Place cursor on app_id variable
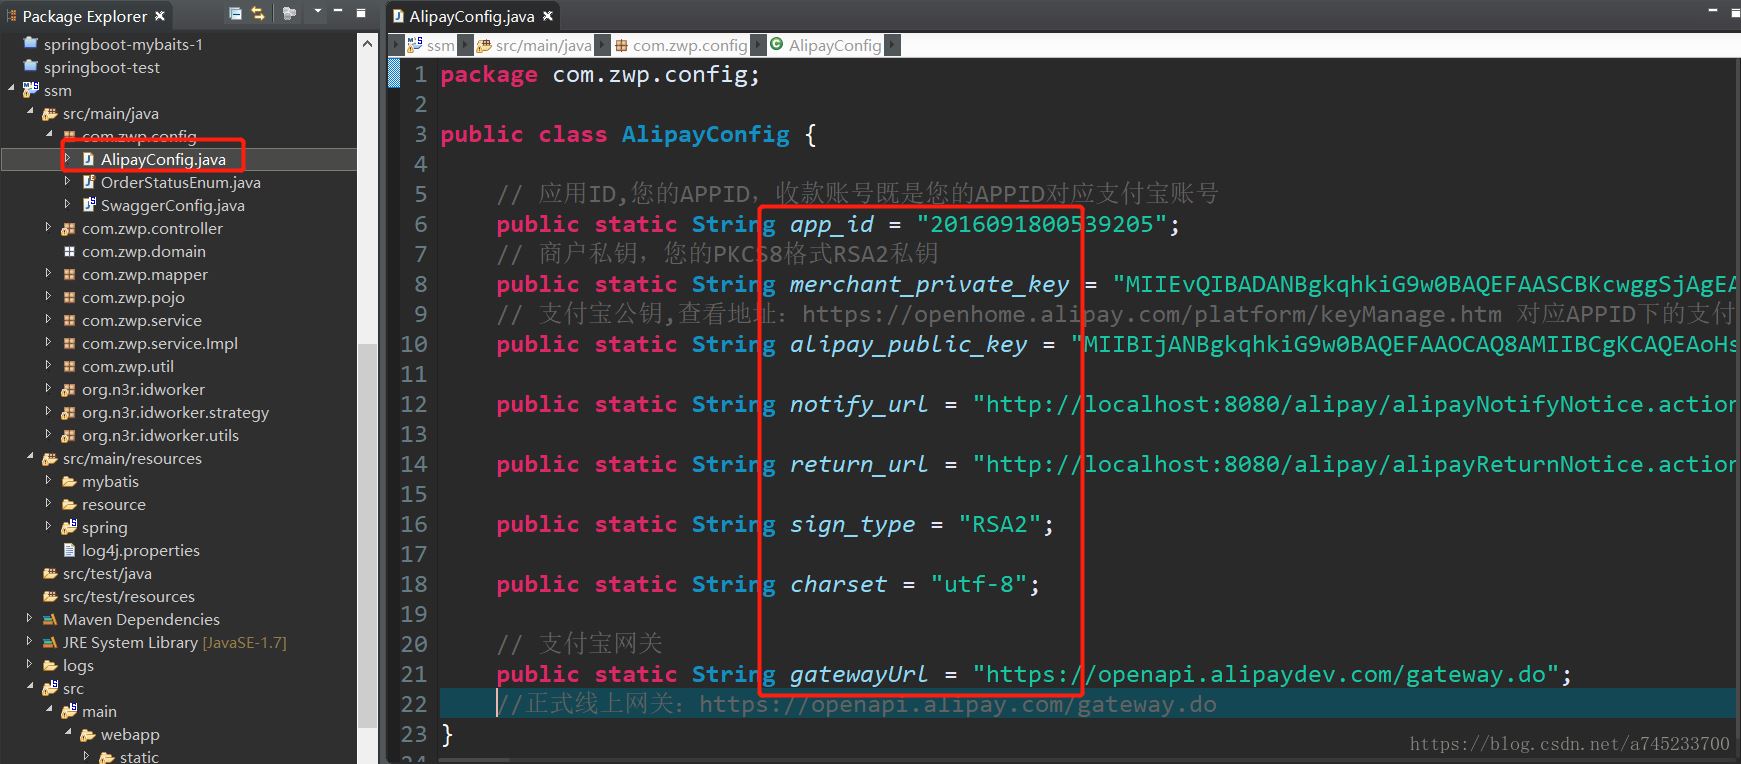This screenshot has height=764, width=1741. point(831,224)
